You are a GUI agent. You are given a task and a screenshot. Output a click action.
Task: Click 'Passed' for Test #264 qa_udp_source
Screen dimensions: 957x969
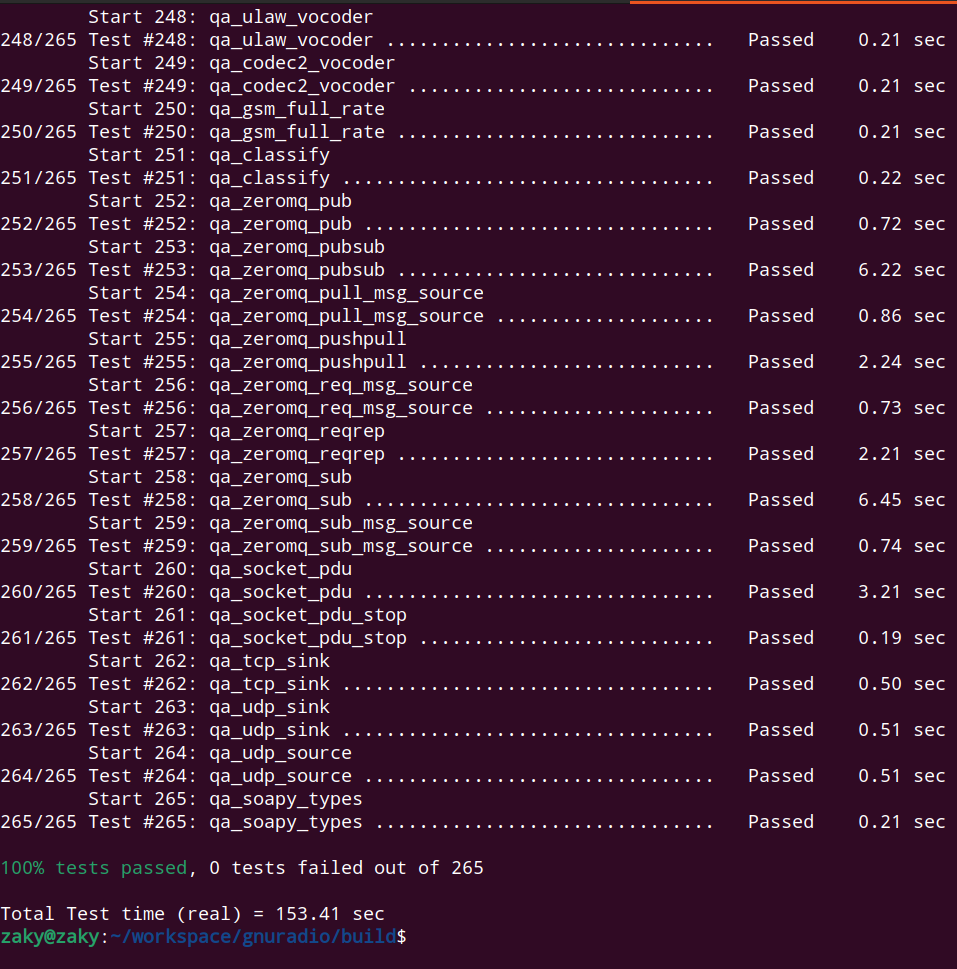point(780,776)
